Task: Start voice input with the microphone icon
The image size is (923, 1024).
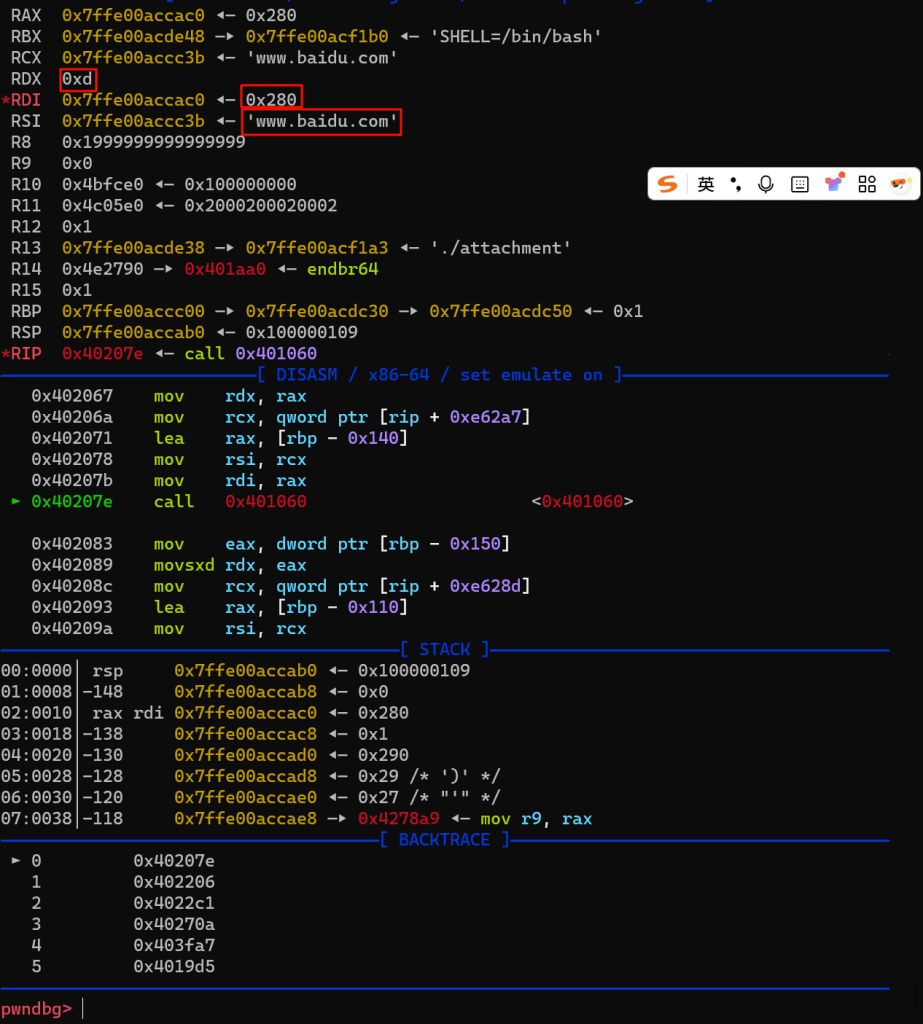Action: [x=766, y=184]
